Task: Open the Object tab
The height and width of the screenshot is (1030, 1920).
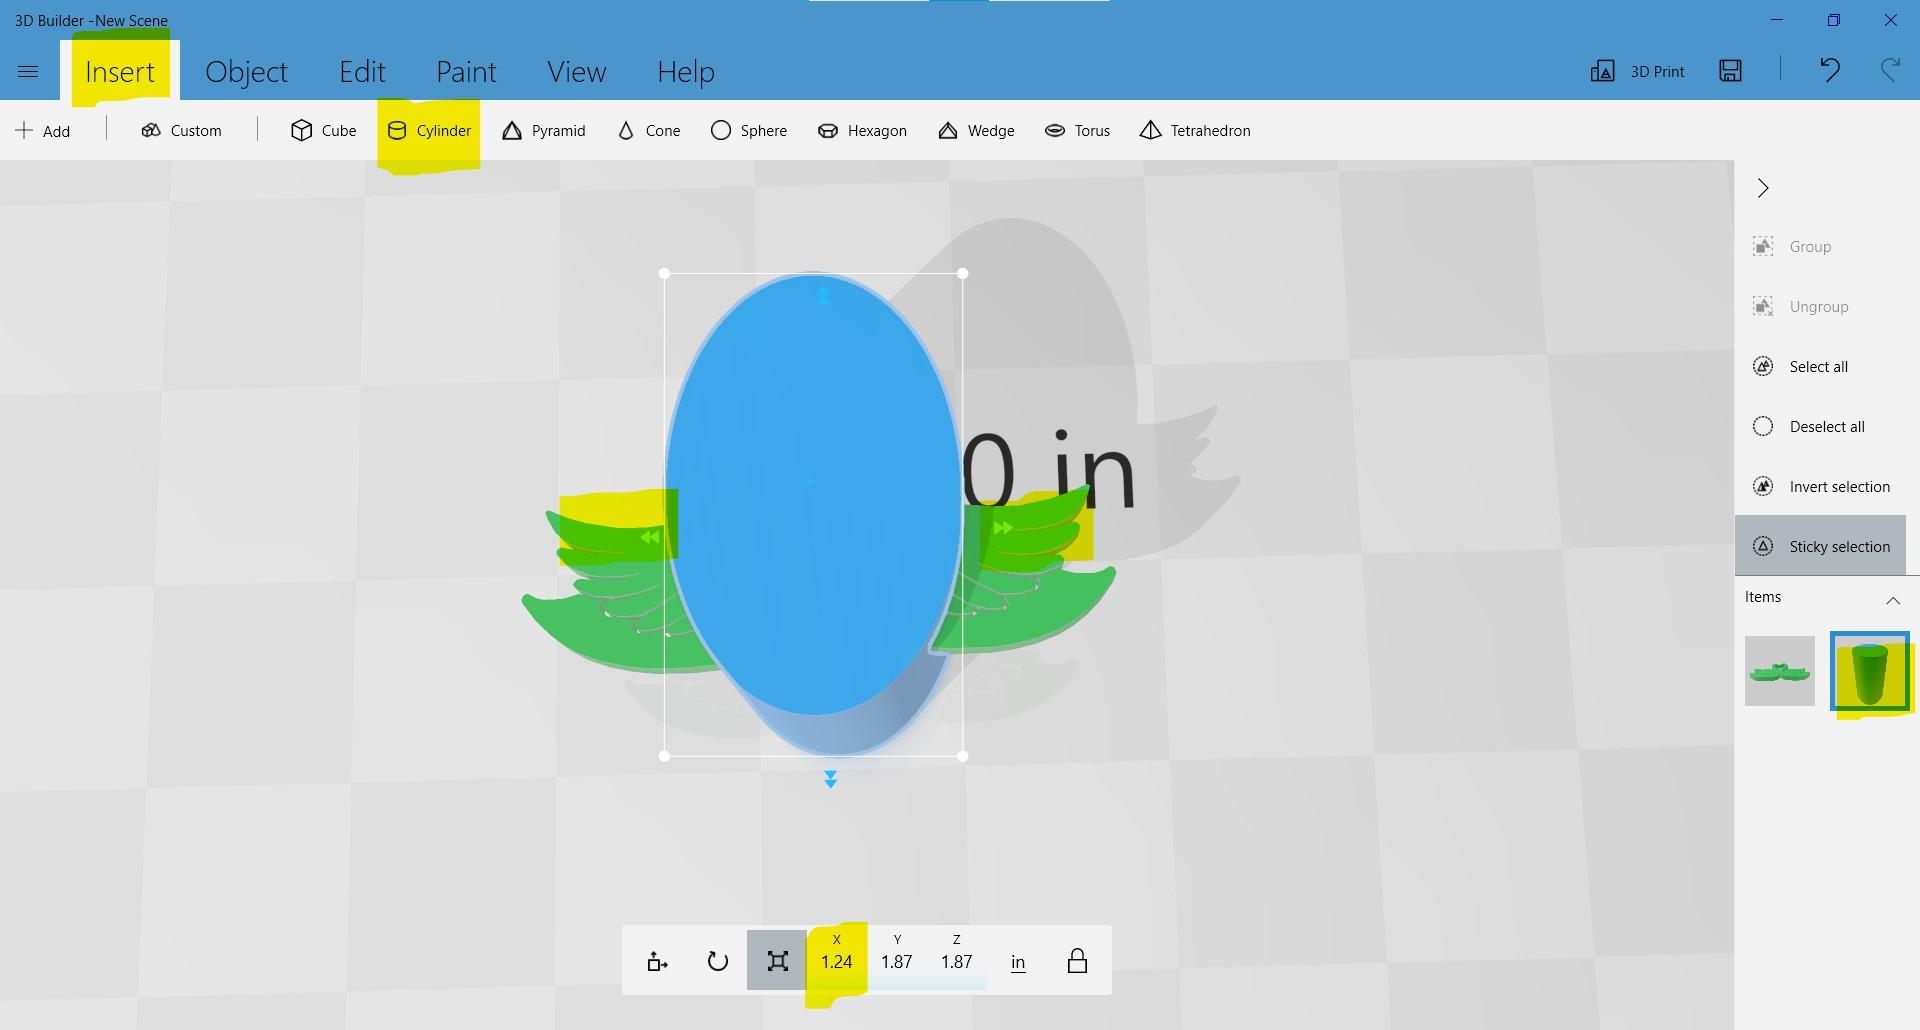Action: [x=246, y=72]
